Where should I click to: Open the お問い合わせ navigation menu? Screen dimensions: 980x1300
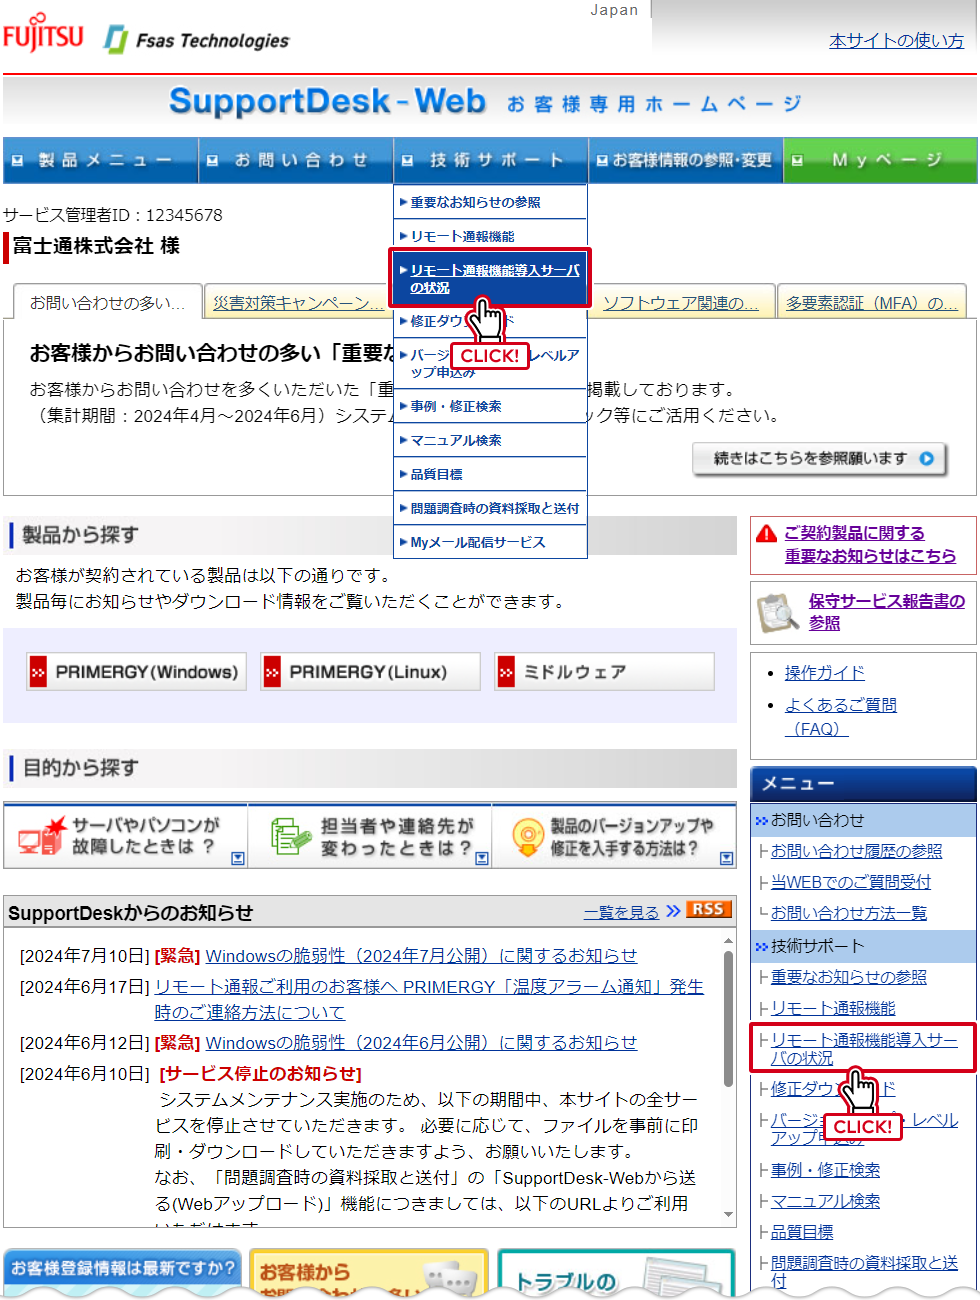(296, 160)
